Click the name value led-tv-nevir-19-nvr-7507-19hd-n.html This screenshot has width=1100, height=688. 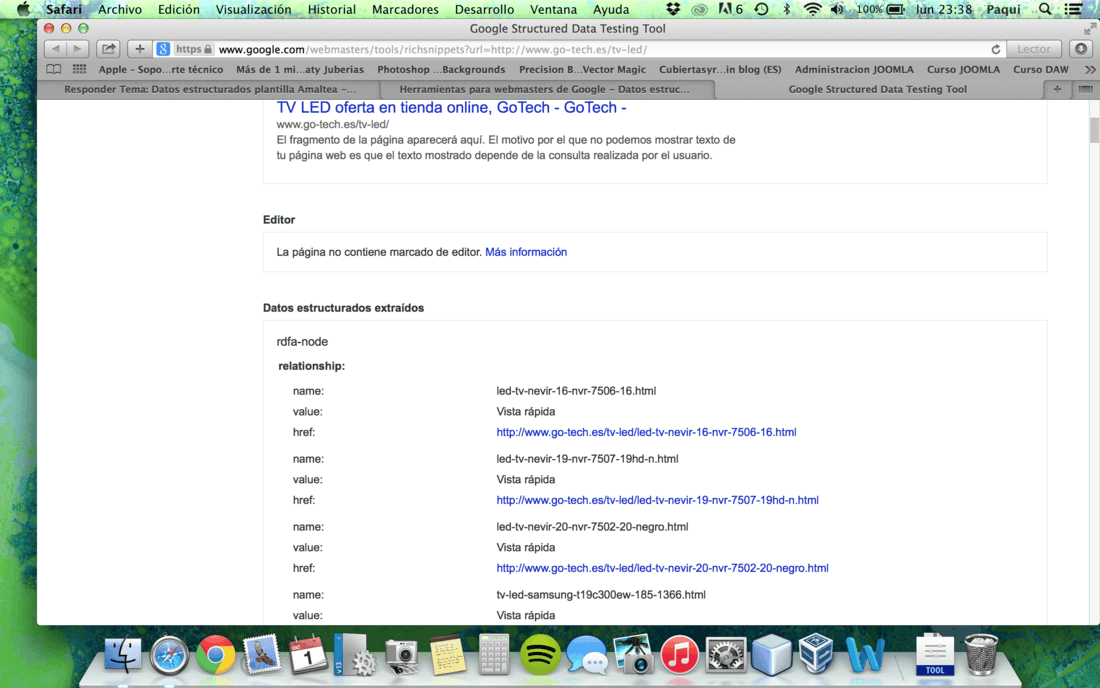(x=587, y=459)
